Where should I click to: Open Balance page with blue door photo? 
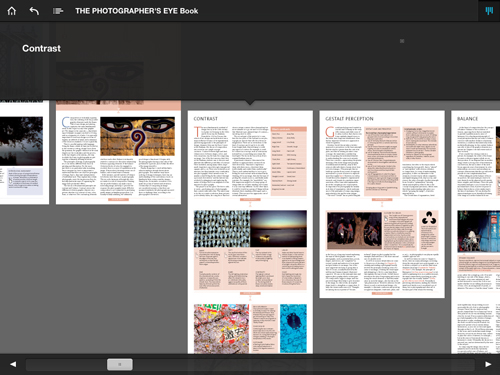[x=476, y=250]
